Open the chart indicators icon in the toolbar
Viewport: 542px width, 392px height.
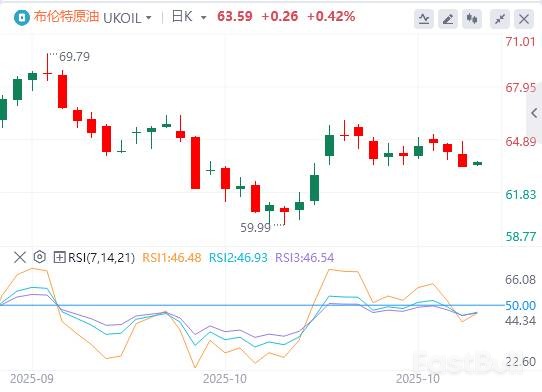click(x=424, y=19)
